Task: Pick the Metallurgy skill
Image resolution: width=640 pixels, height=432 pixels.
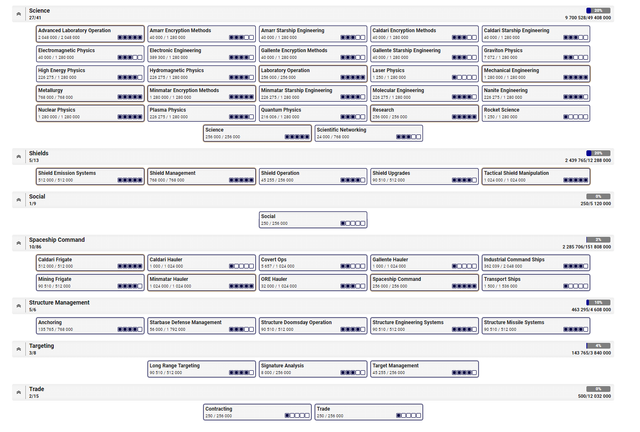Action: (90, 94)
